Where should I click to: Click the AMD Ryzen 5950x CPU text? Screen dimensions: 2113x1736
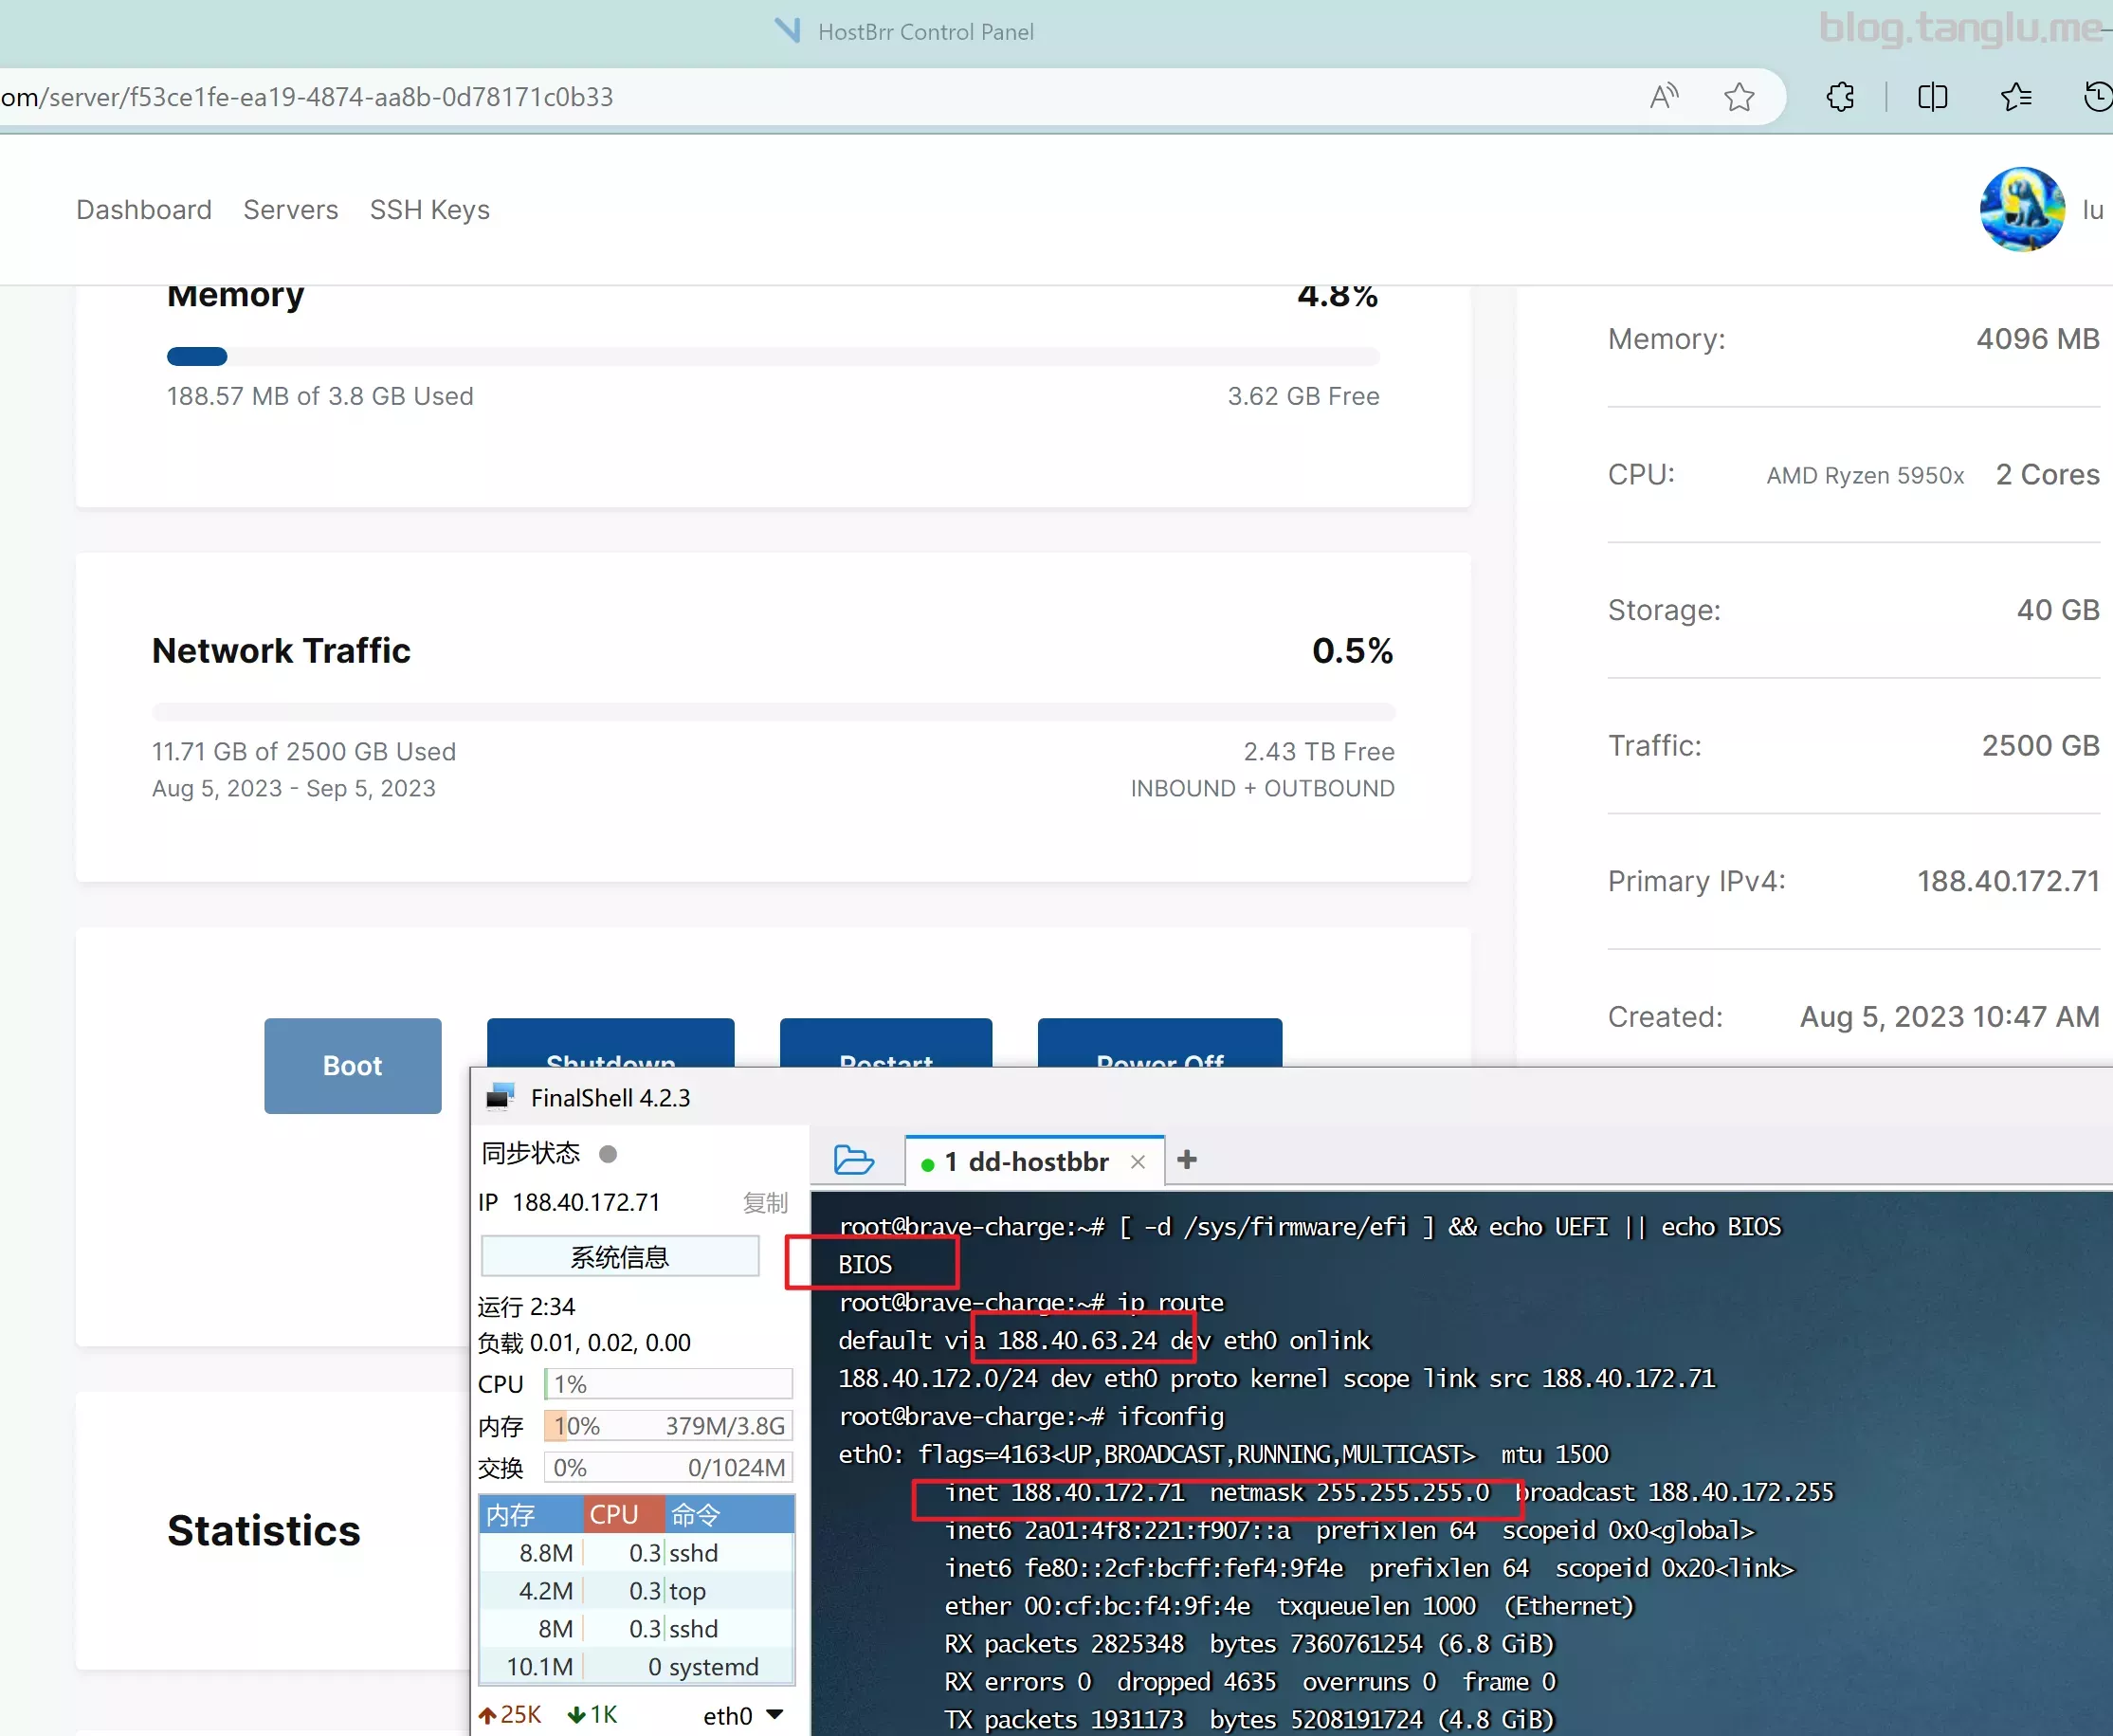[x=1865, y=475]
